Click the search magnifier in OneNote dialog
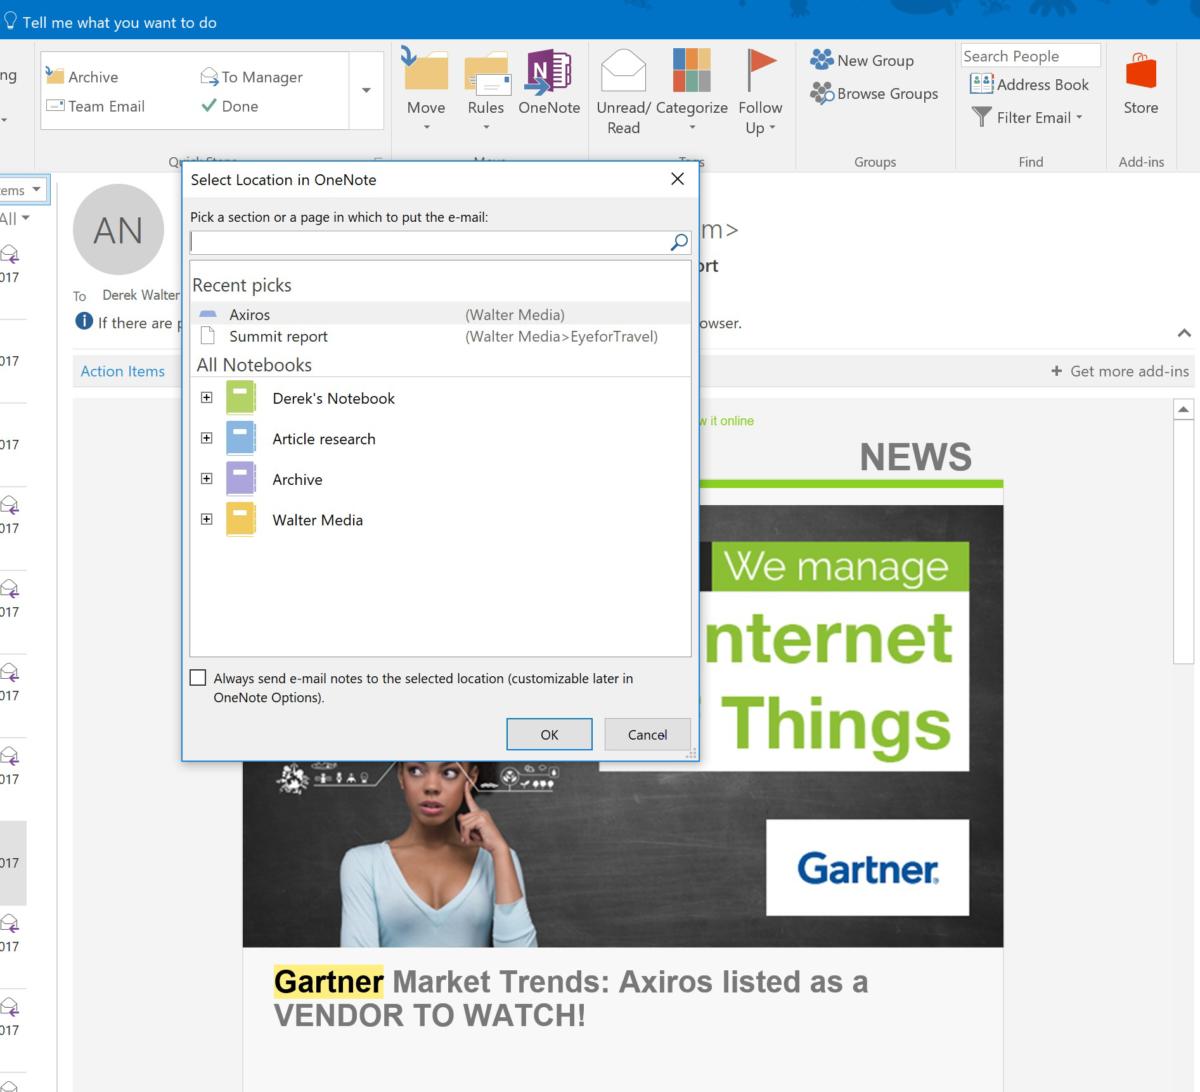 click(x=679, y=242)
